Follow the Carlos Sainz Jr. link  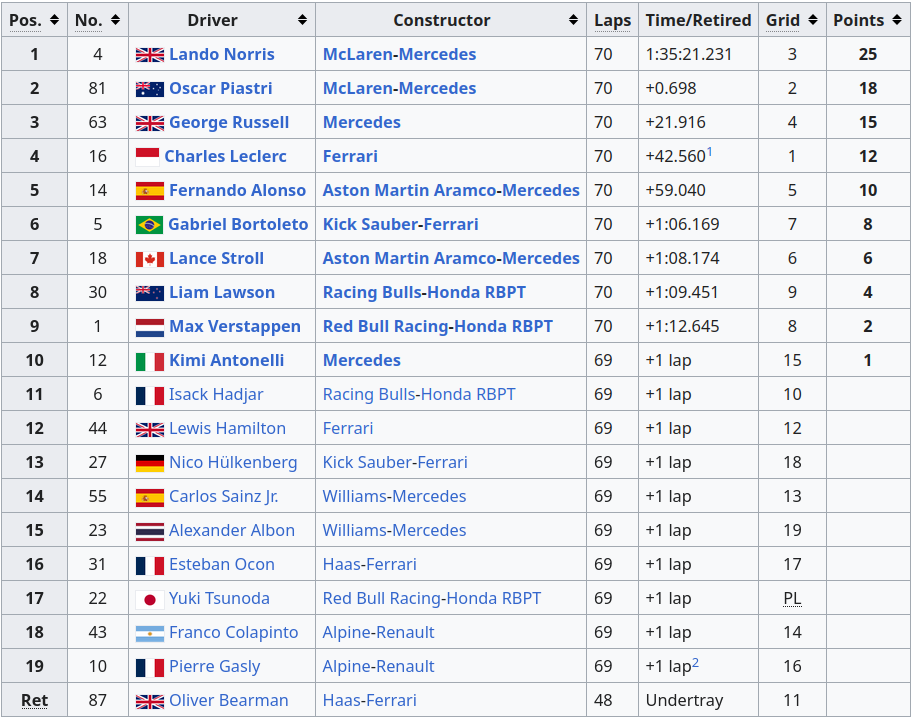click(x=224, y=496)
